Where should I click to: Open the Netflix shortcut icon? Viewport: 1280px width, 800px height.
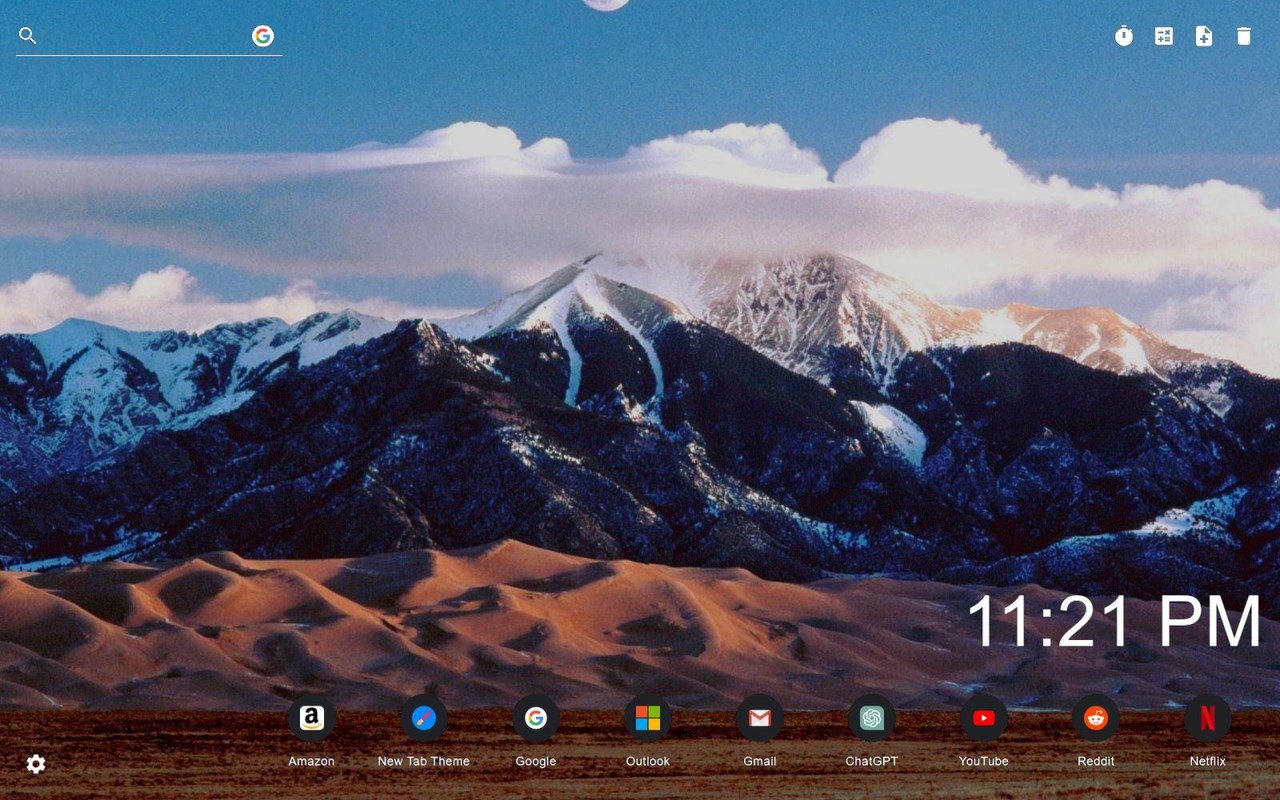coord(1208,718)
